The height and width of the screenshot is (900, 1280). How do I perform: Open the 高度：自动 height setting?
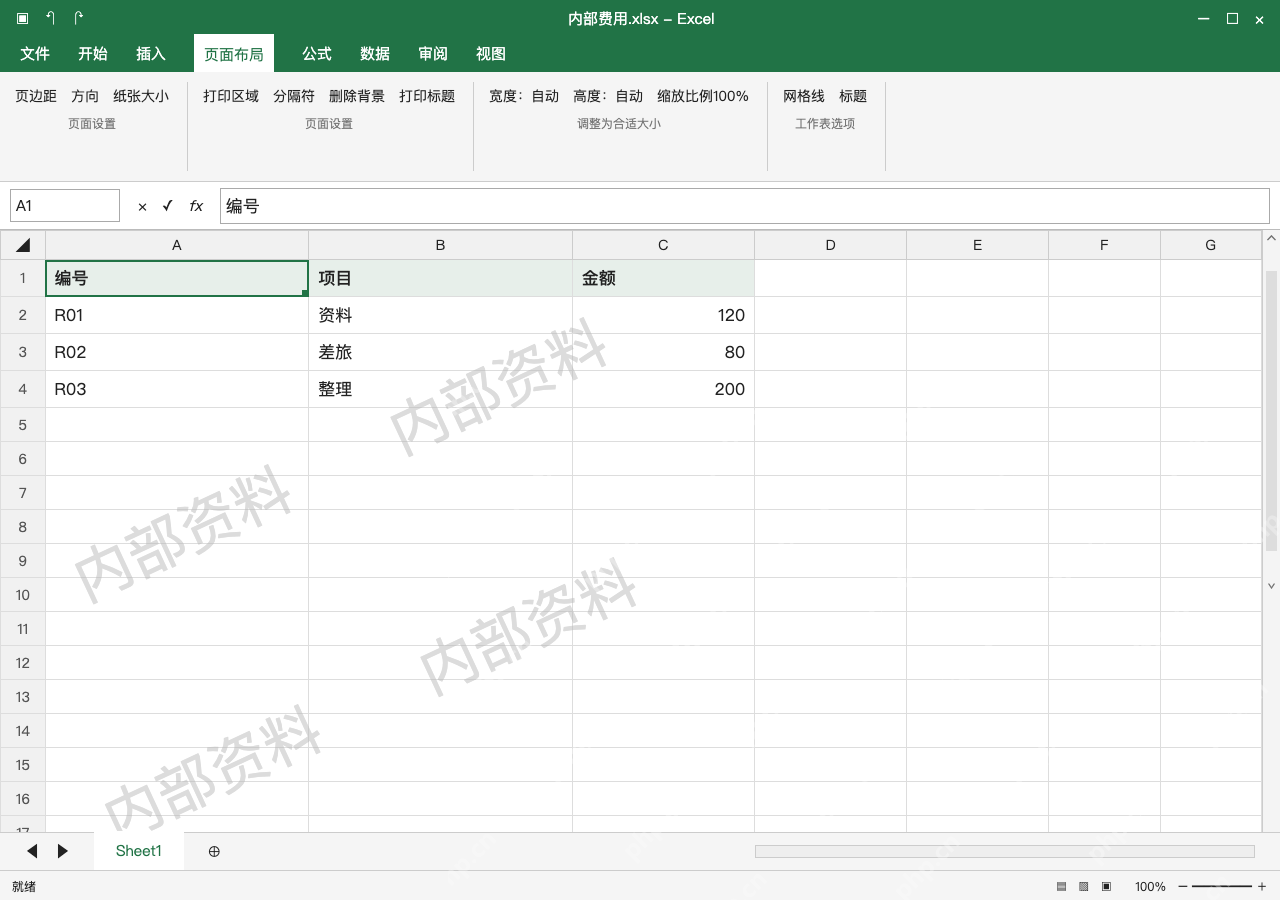point(608,96)
